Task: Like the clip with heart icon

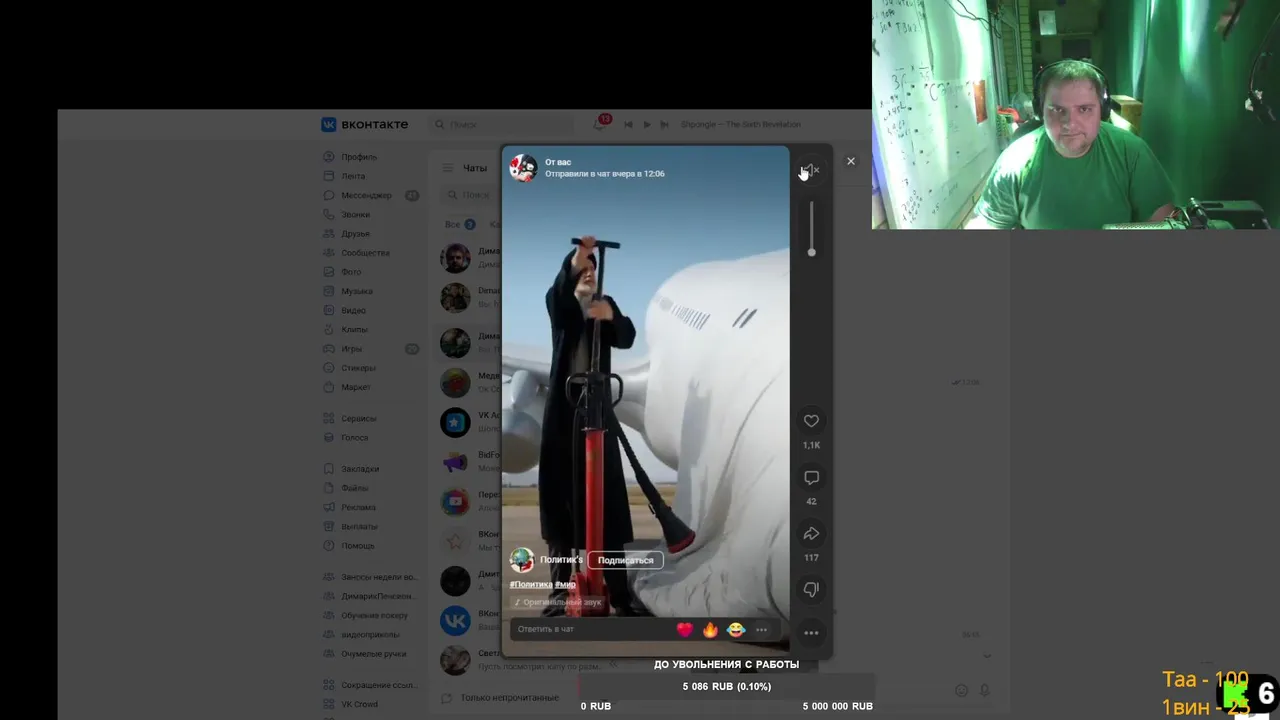Action: tap(811, 421)
